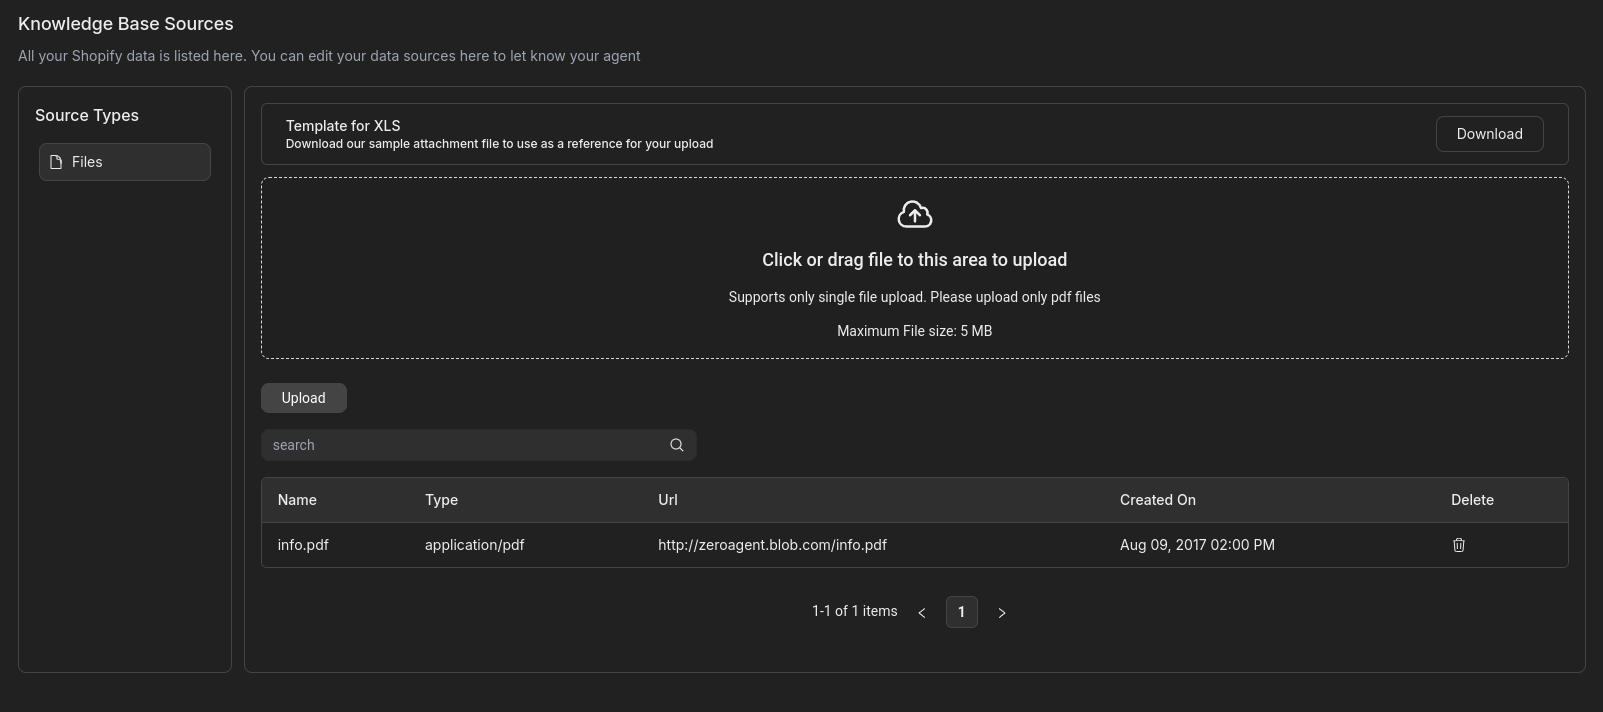This screenshot has height=712, width=1603.
Task: Click the Url column header
Action: [668, 500]
